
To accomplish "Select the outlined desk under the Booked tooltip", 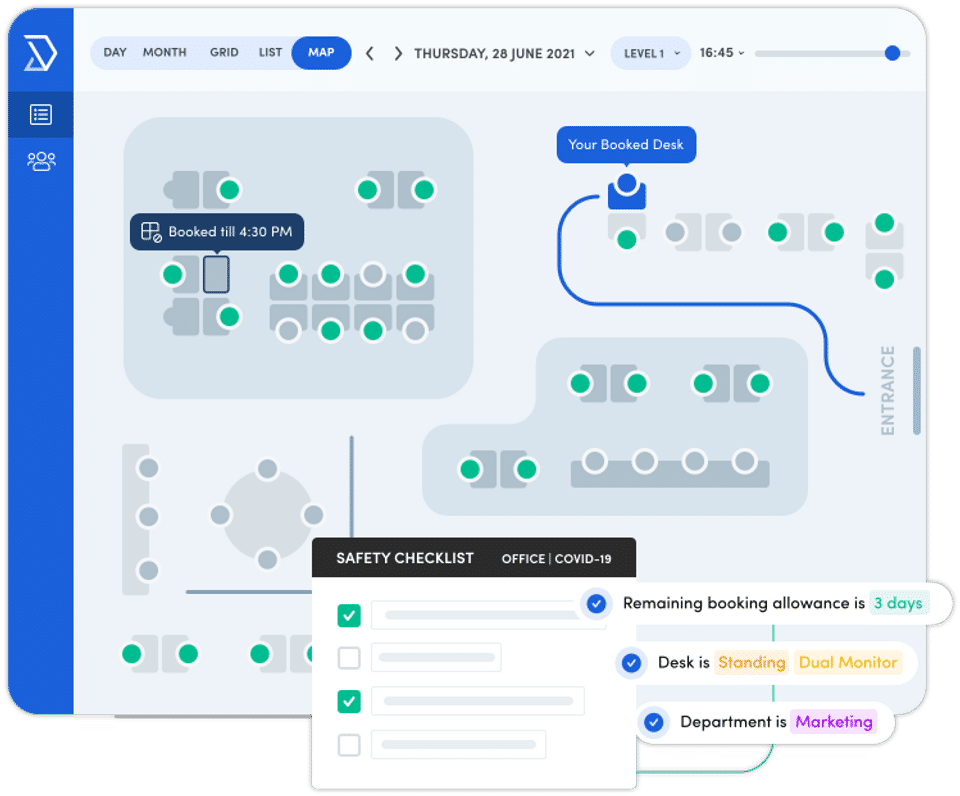I will 216,274.
